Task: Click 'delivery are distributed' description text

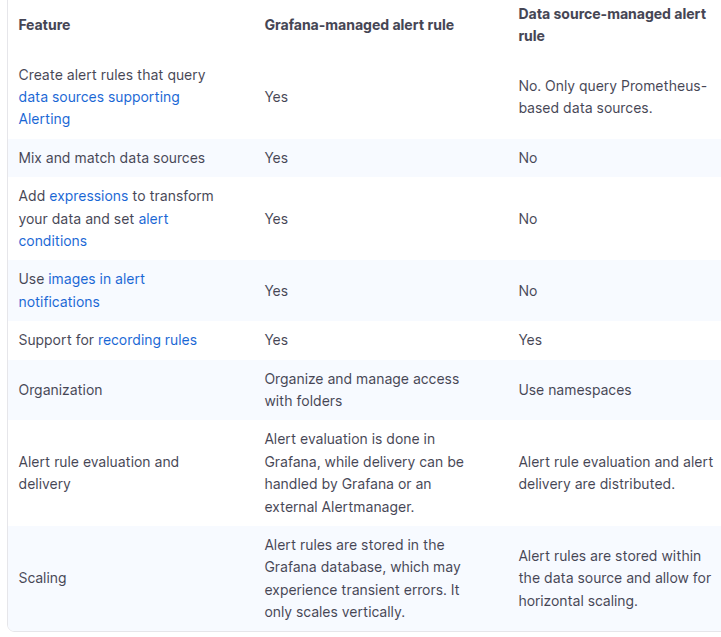Action: tap(596, 484)
